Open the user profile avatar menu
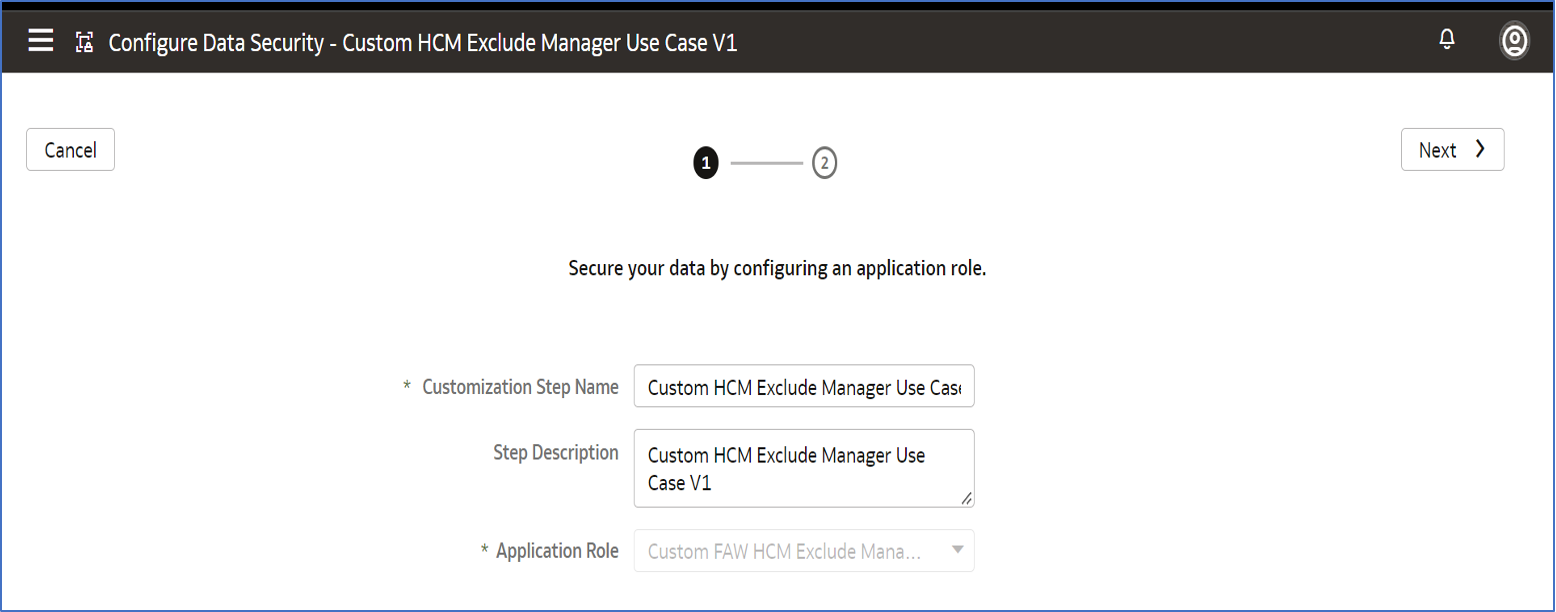Image resolution: width=1556 pixels, height=612 pixels. tap(1514, 41)
